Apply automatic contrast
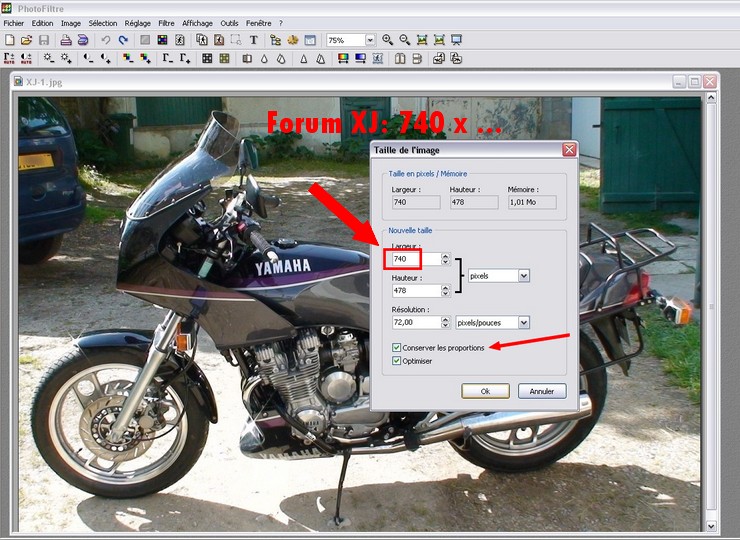Viewport: 740px width, 540px height. pyautogui.click(x=26, y=59)
